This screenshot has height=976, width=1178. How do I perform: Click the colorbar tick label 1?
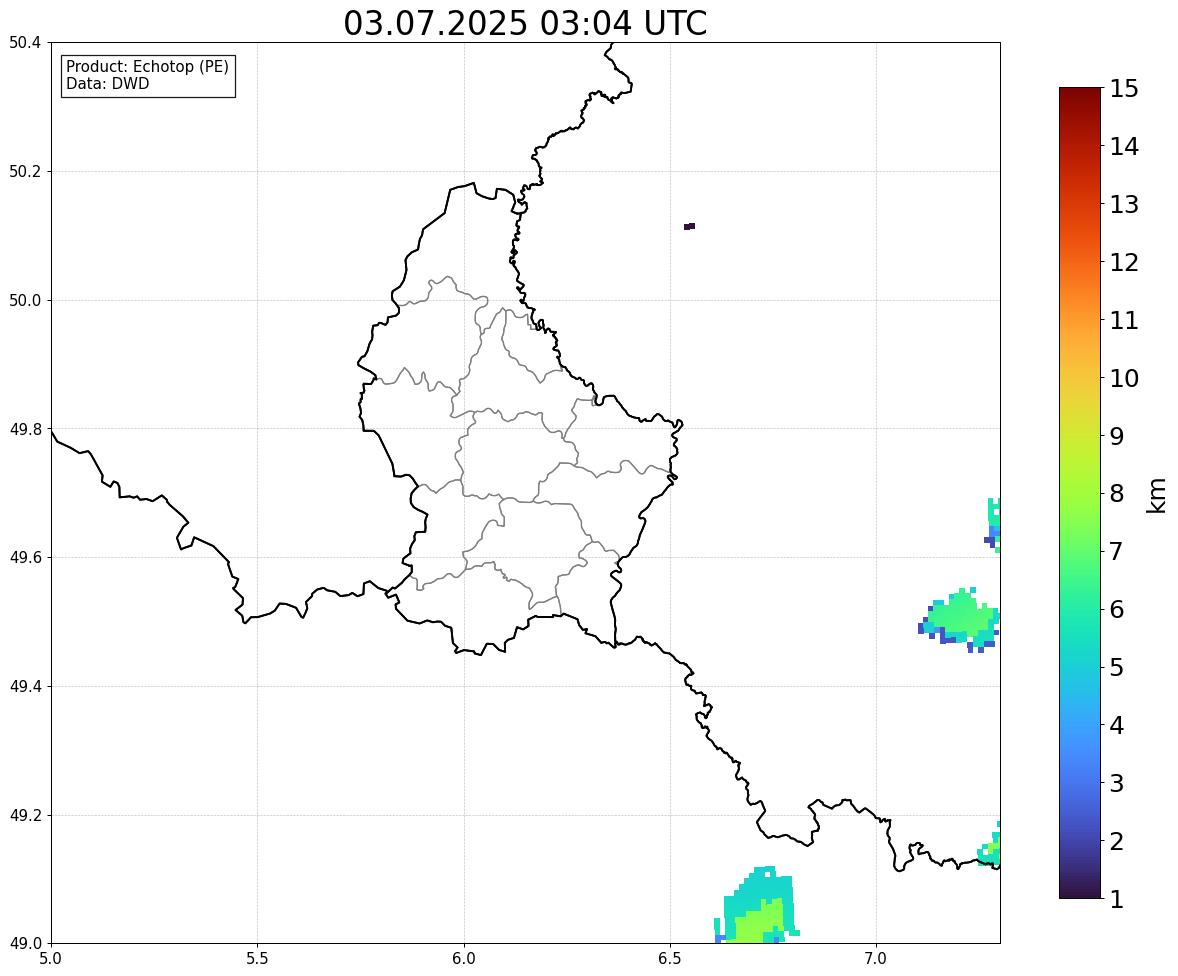pyautogui.click(x=1117, y=899)
